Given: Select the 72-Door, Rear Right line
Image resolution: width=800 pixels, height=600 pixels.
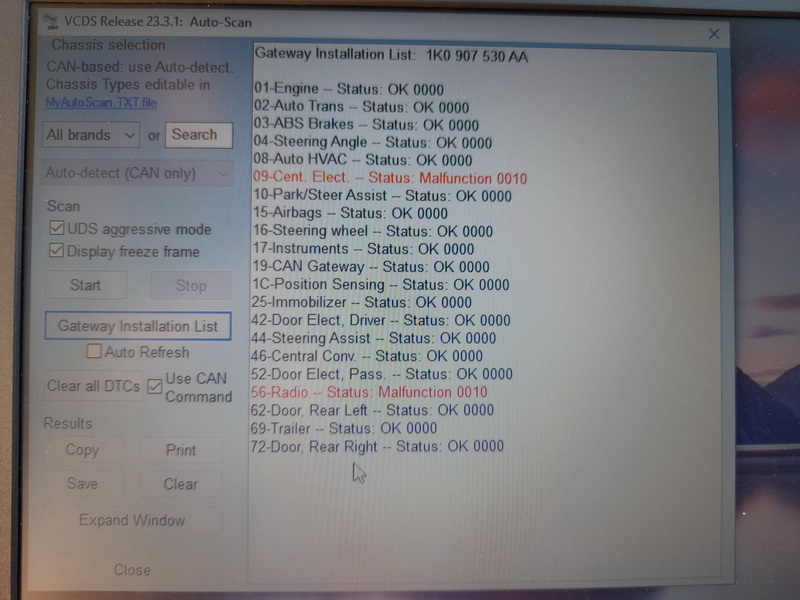Looking at the screenshot, I should point(377,446).
